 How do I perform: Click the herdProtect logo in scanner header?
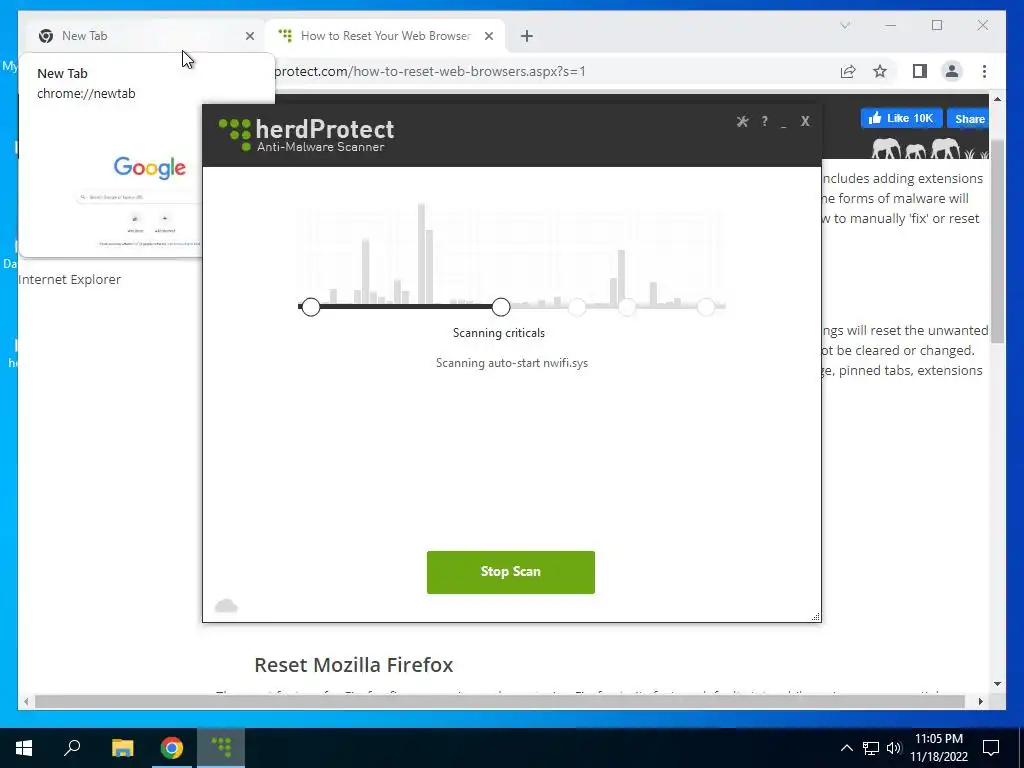coord(306,135)
